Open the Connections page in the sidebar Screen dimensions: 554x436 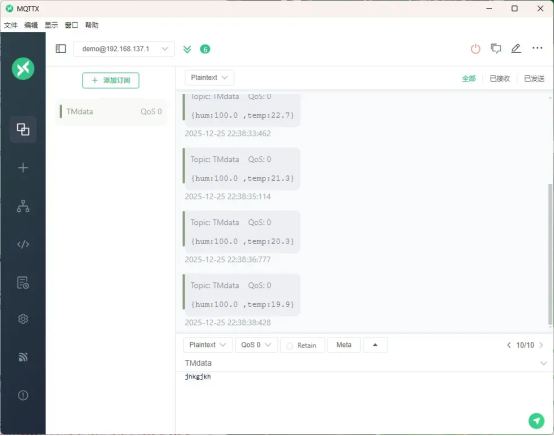coord(23,129)
